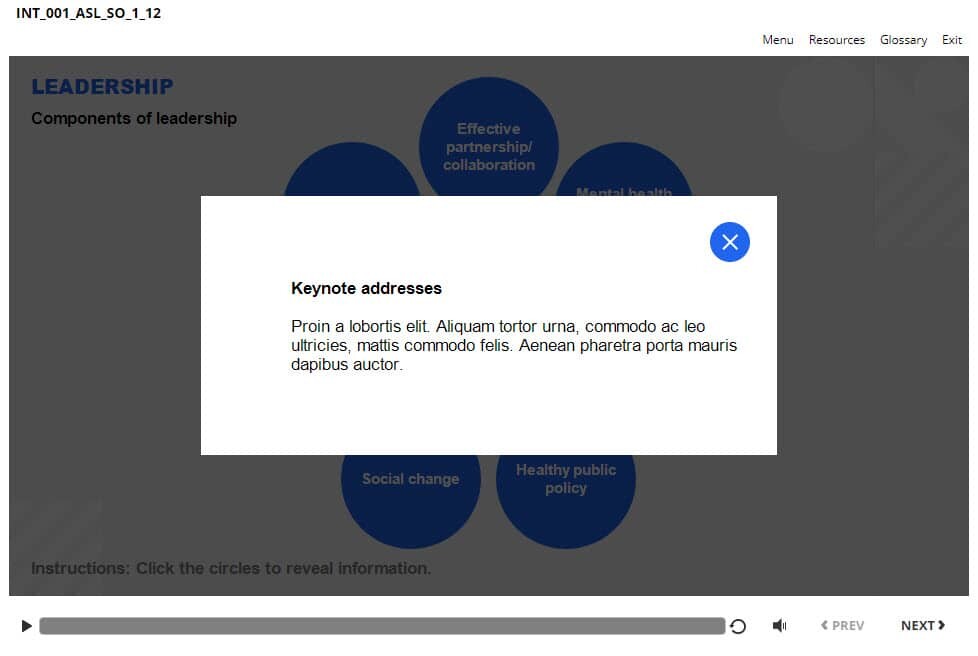Click the gray playback progress seekbar
The width and height of the screenshot is (978, 656).
point(381,626)
